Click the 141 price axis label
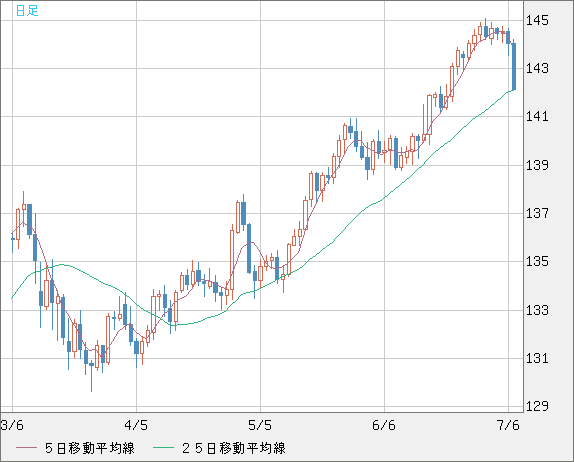Image resolution: width=574 pixels, height=462 pixels. tap(537, 117)
